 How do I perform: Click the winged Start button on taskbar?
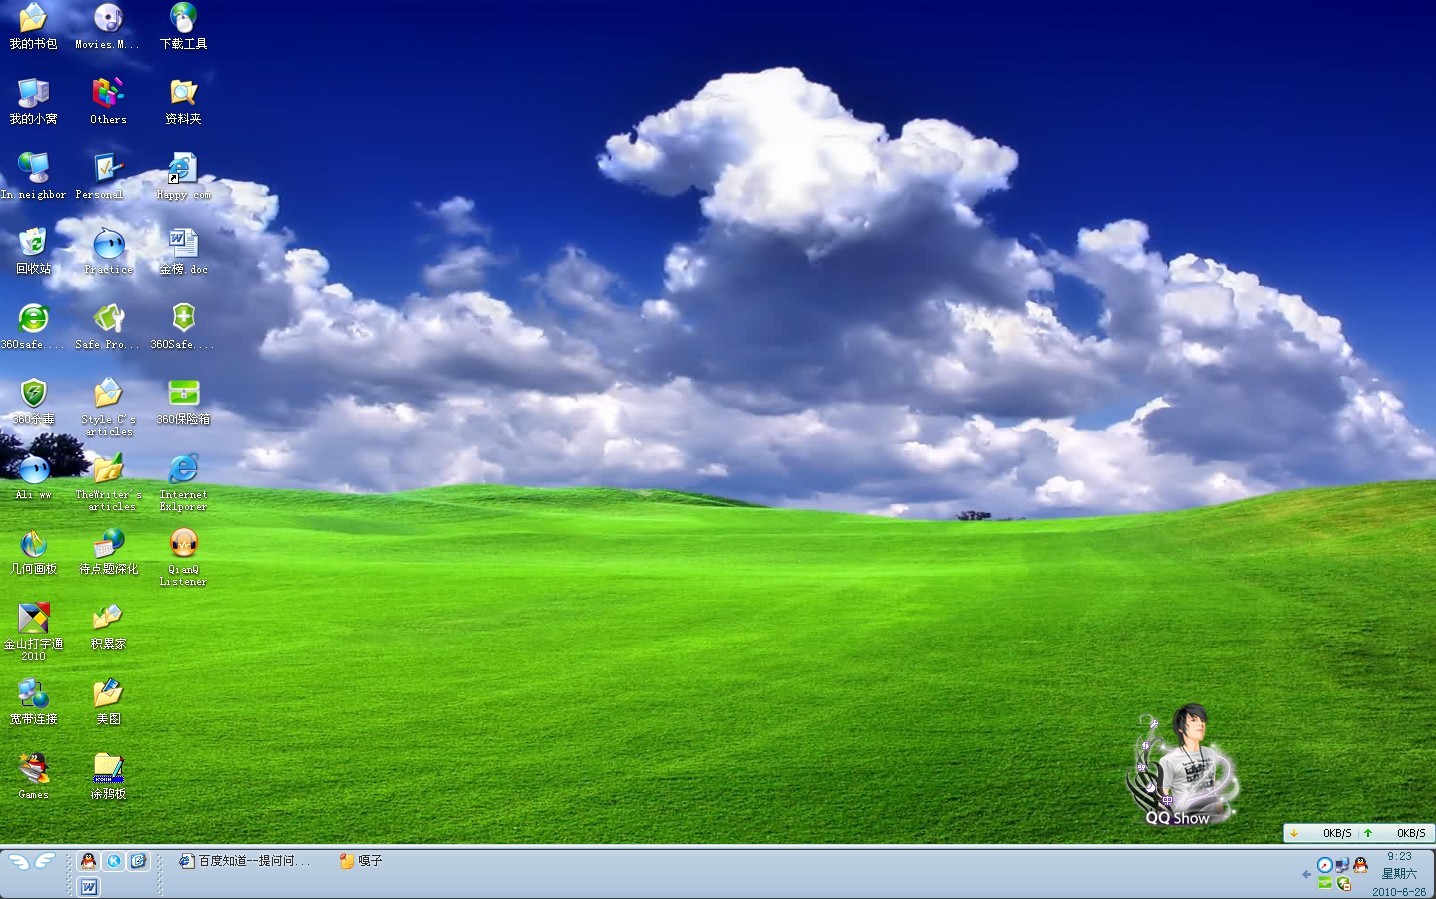point(31,862)
